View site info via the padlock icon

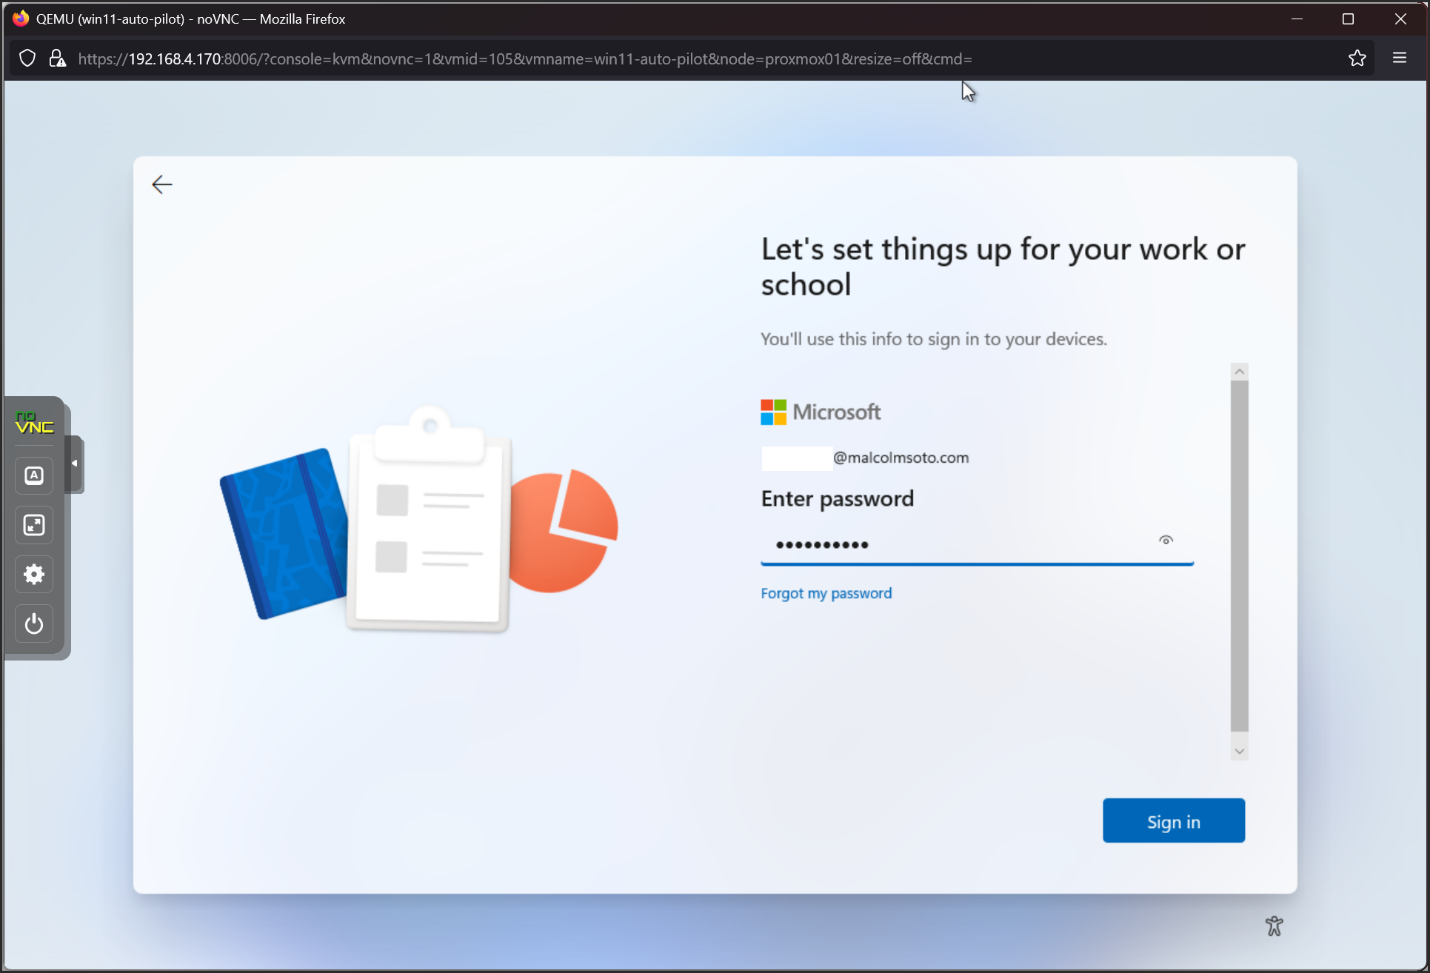click(x=58, y=59)
